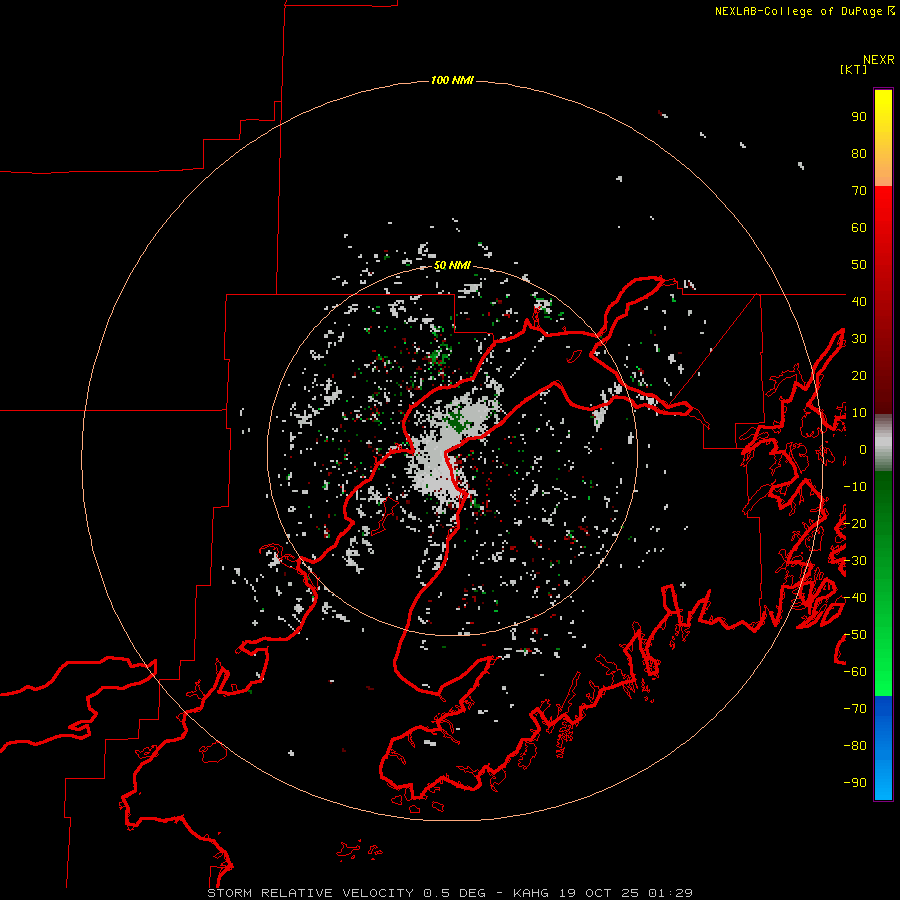Click the -90 value on the velocity scale

pos(855,783)
